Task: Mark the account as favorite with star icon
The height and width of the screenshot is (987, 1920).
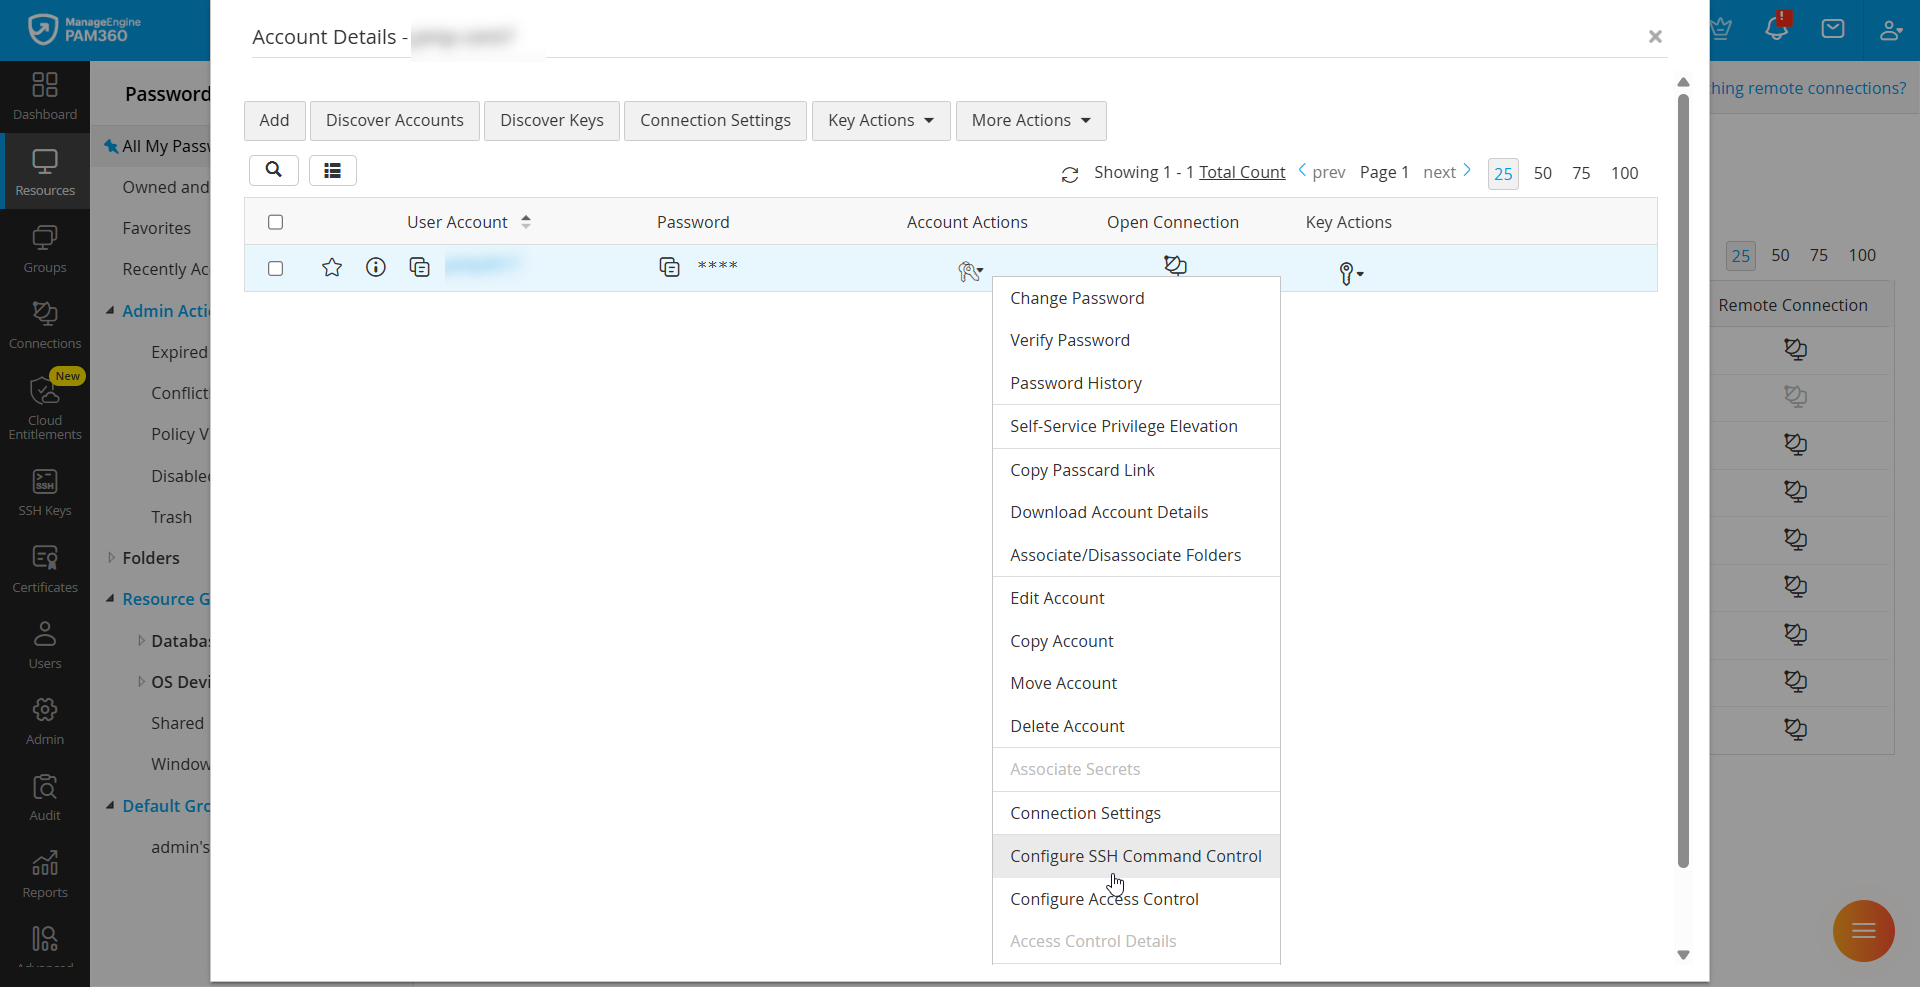Action: [332, 267]
